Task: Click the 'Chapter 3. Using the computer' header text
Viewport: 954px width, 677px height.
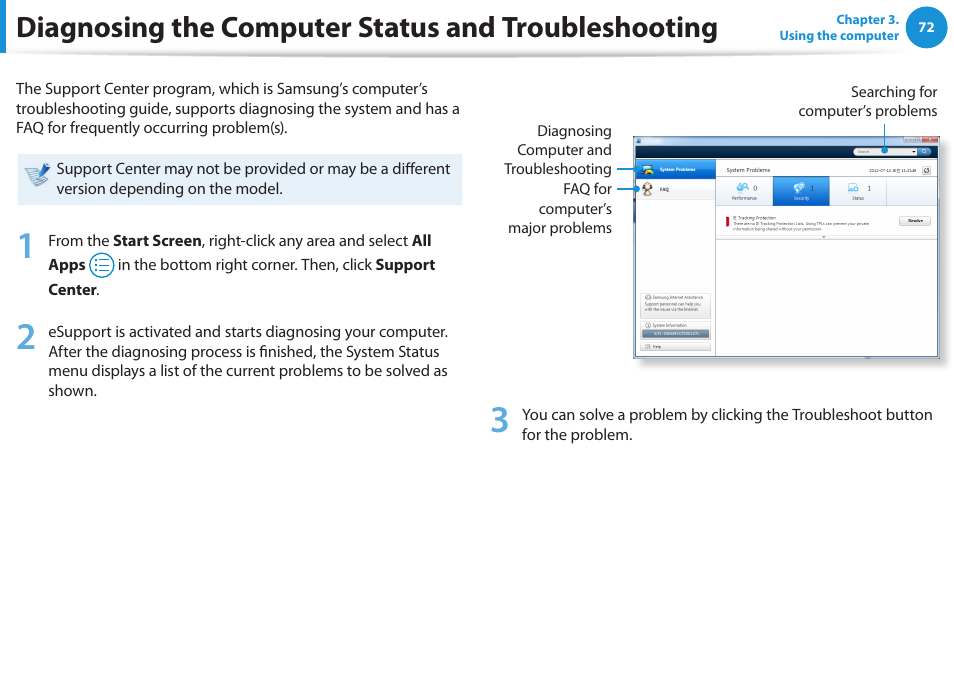Action: (x=839, y=28)
